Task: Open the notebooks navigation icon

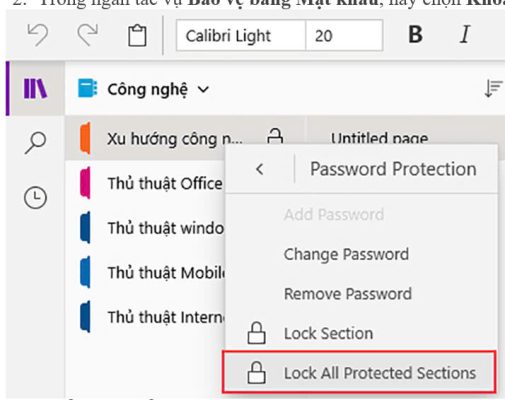Action: 35,88
